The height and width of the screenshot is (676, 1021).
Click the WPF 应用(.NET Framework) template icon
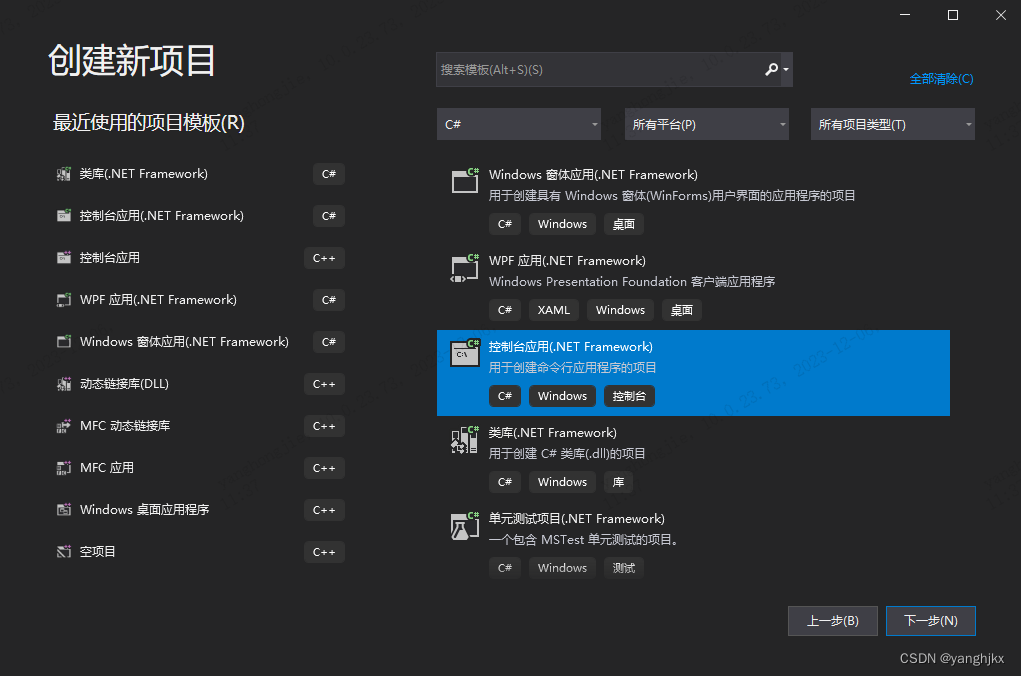tap(464, 268)
